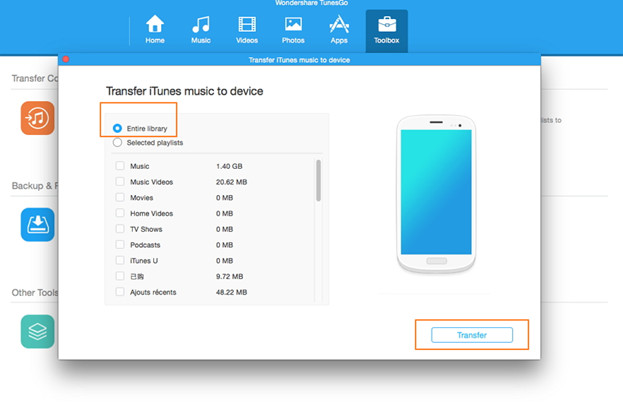
Task: Click the blue backup download icon
Action: click(x=38, y=225)
